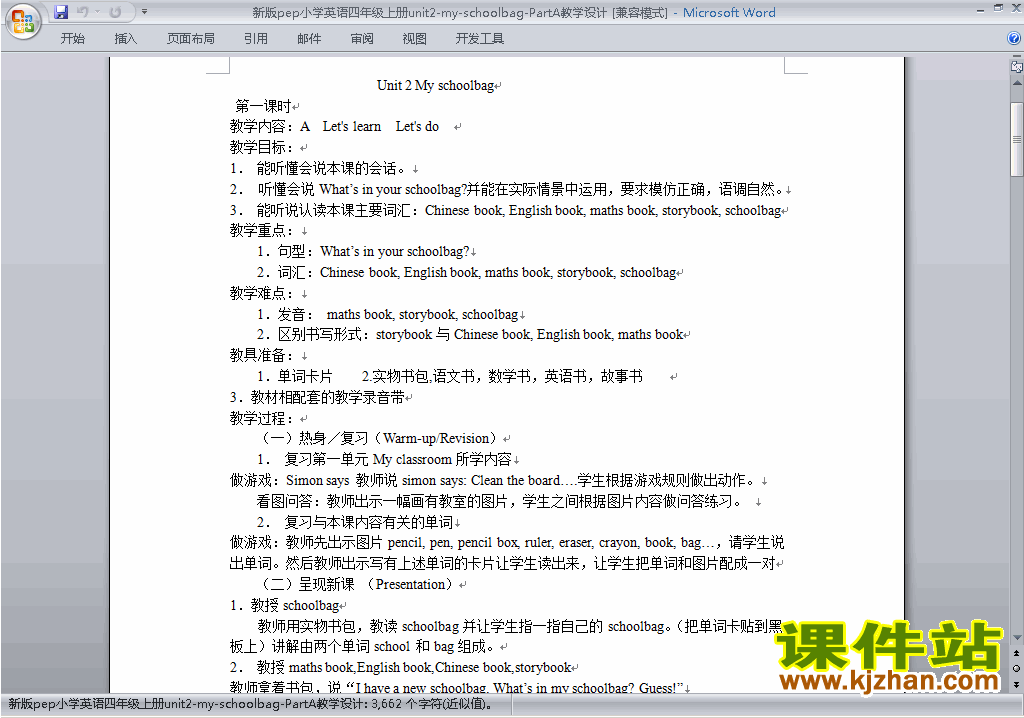Screen dimensions: 1024x718
Task: Jump to the previous page with double up arrows
Action: point(1016,653)
